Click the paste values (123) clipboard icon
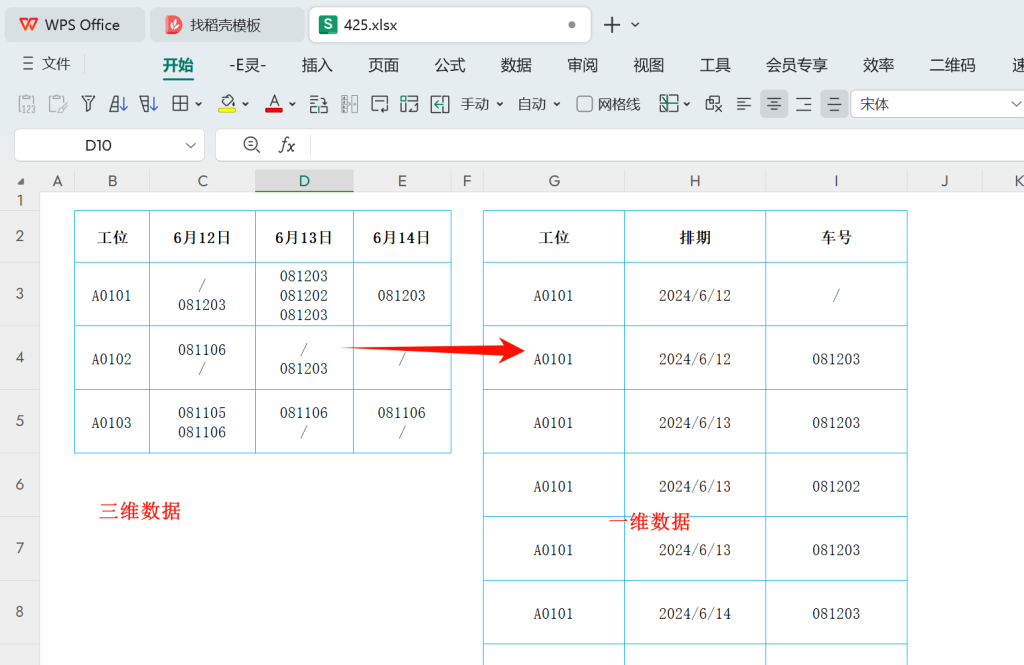 [x=27, y=104]
